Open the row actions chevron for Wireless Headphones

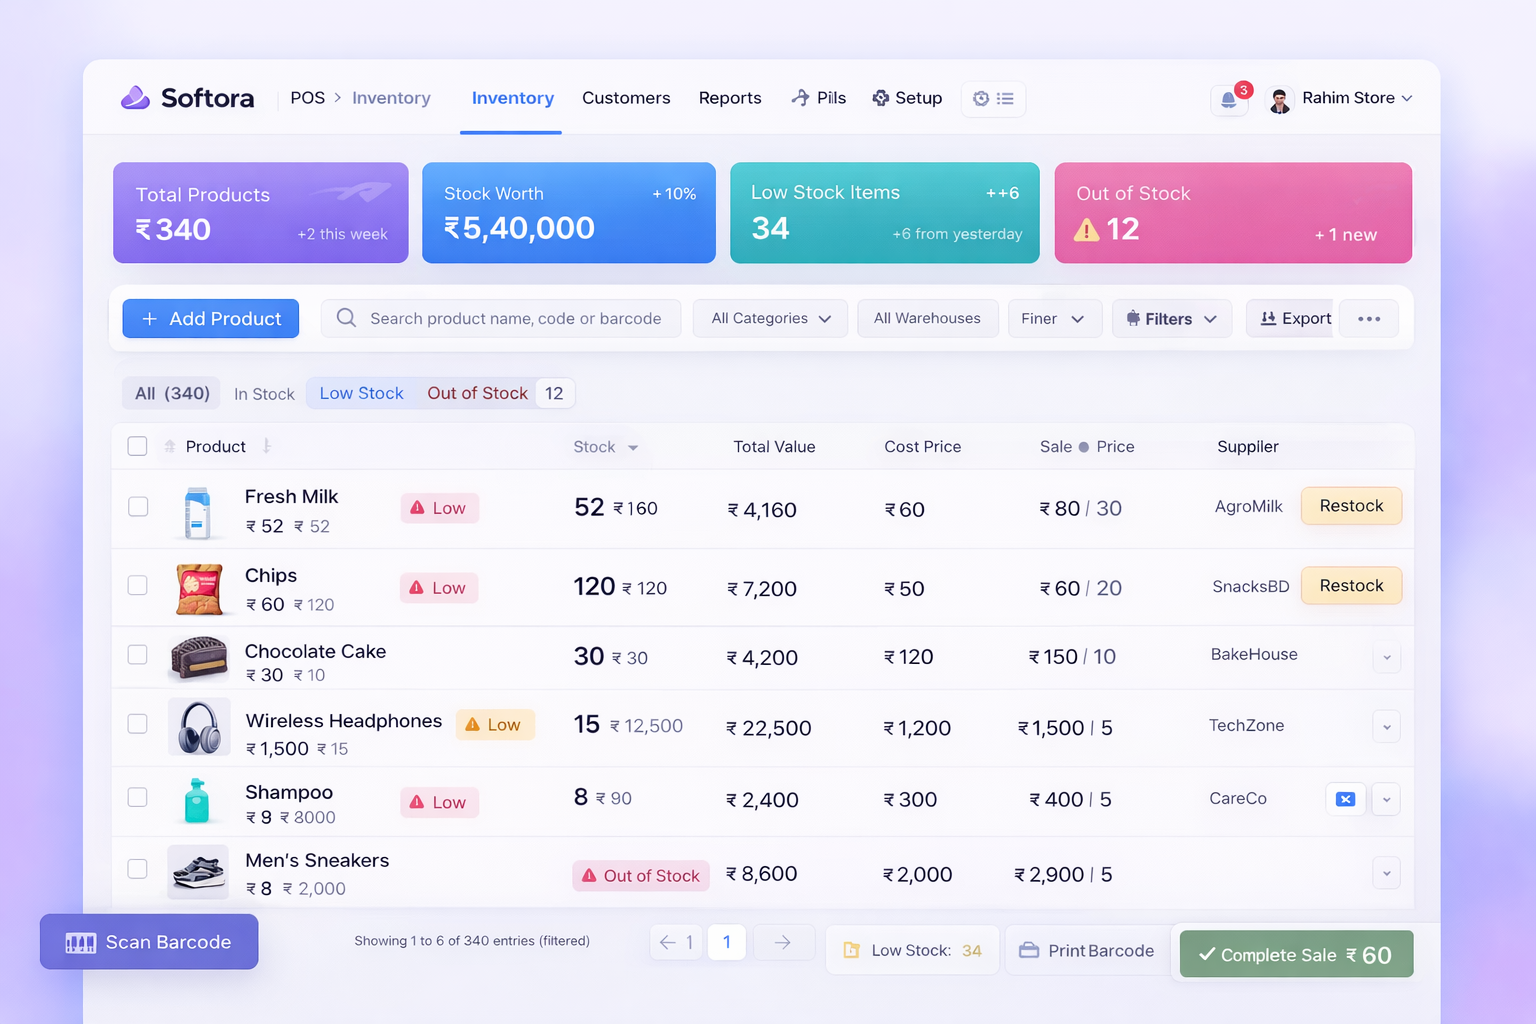pyautogui.click(x=1386, y=727)
